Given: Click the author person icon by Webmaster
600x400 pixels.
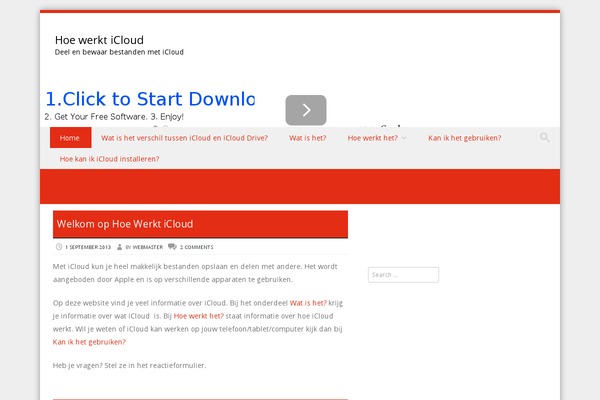Looking at the screenshot, I should [119, 247].
